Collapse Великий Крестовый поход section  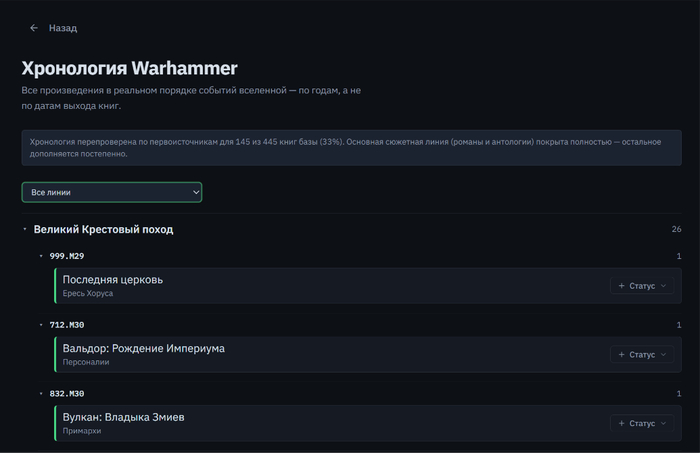pos(25,229)
